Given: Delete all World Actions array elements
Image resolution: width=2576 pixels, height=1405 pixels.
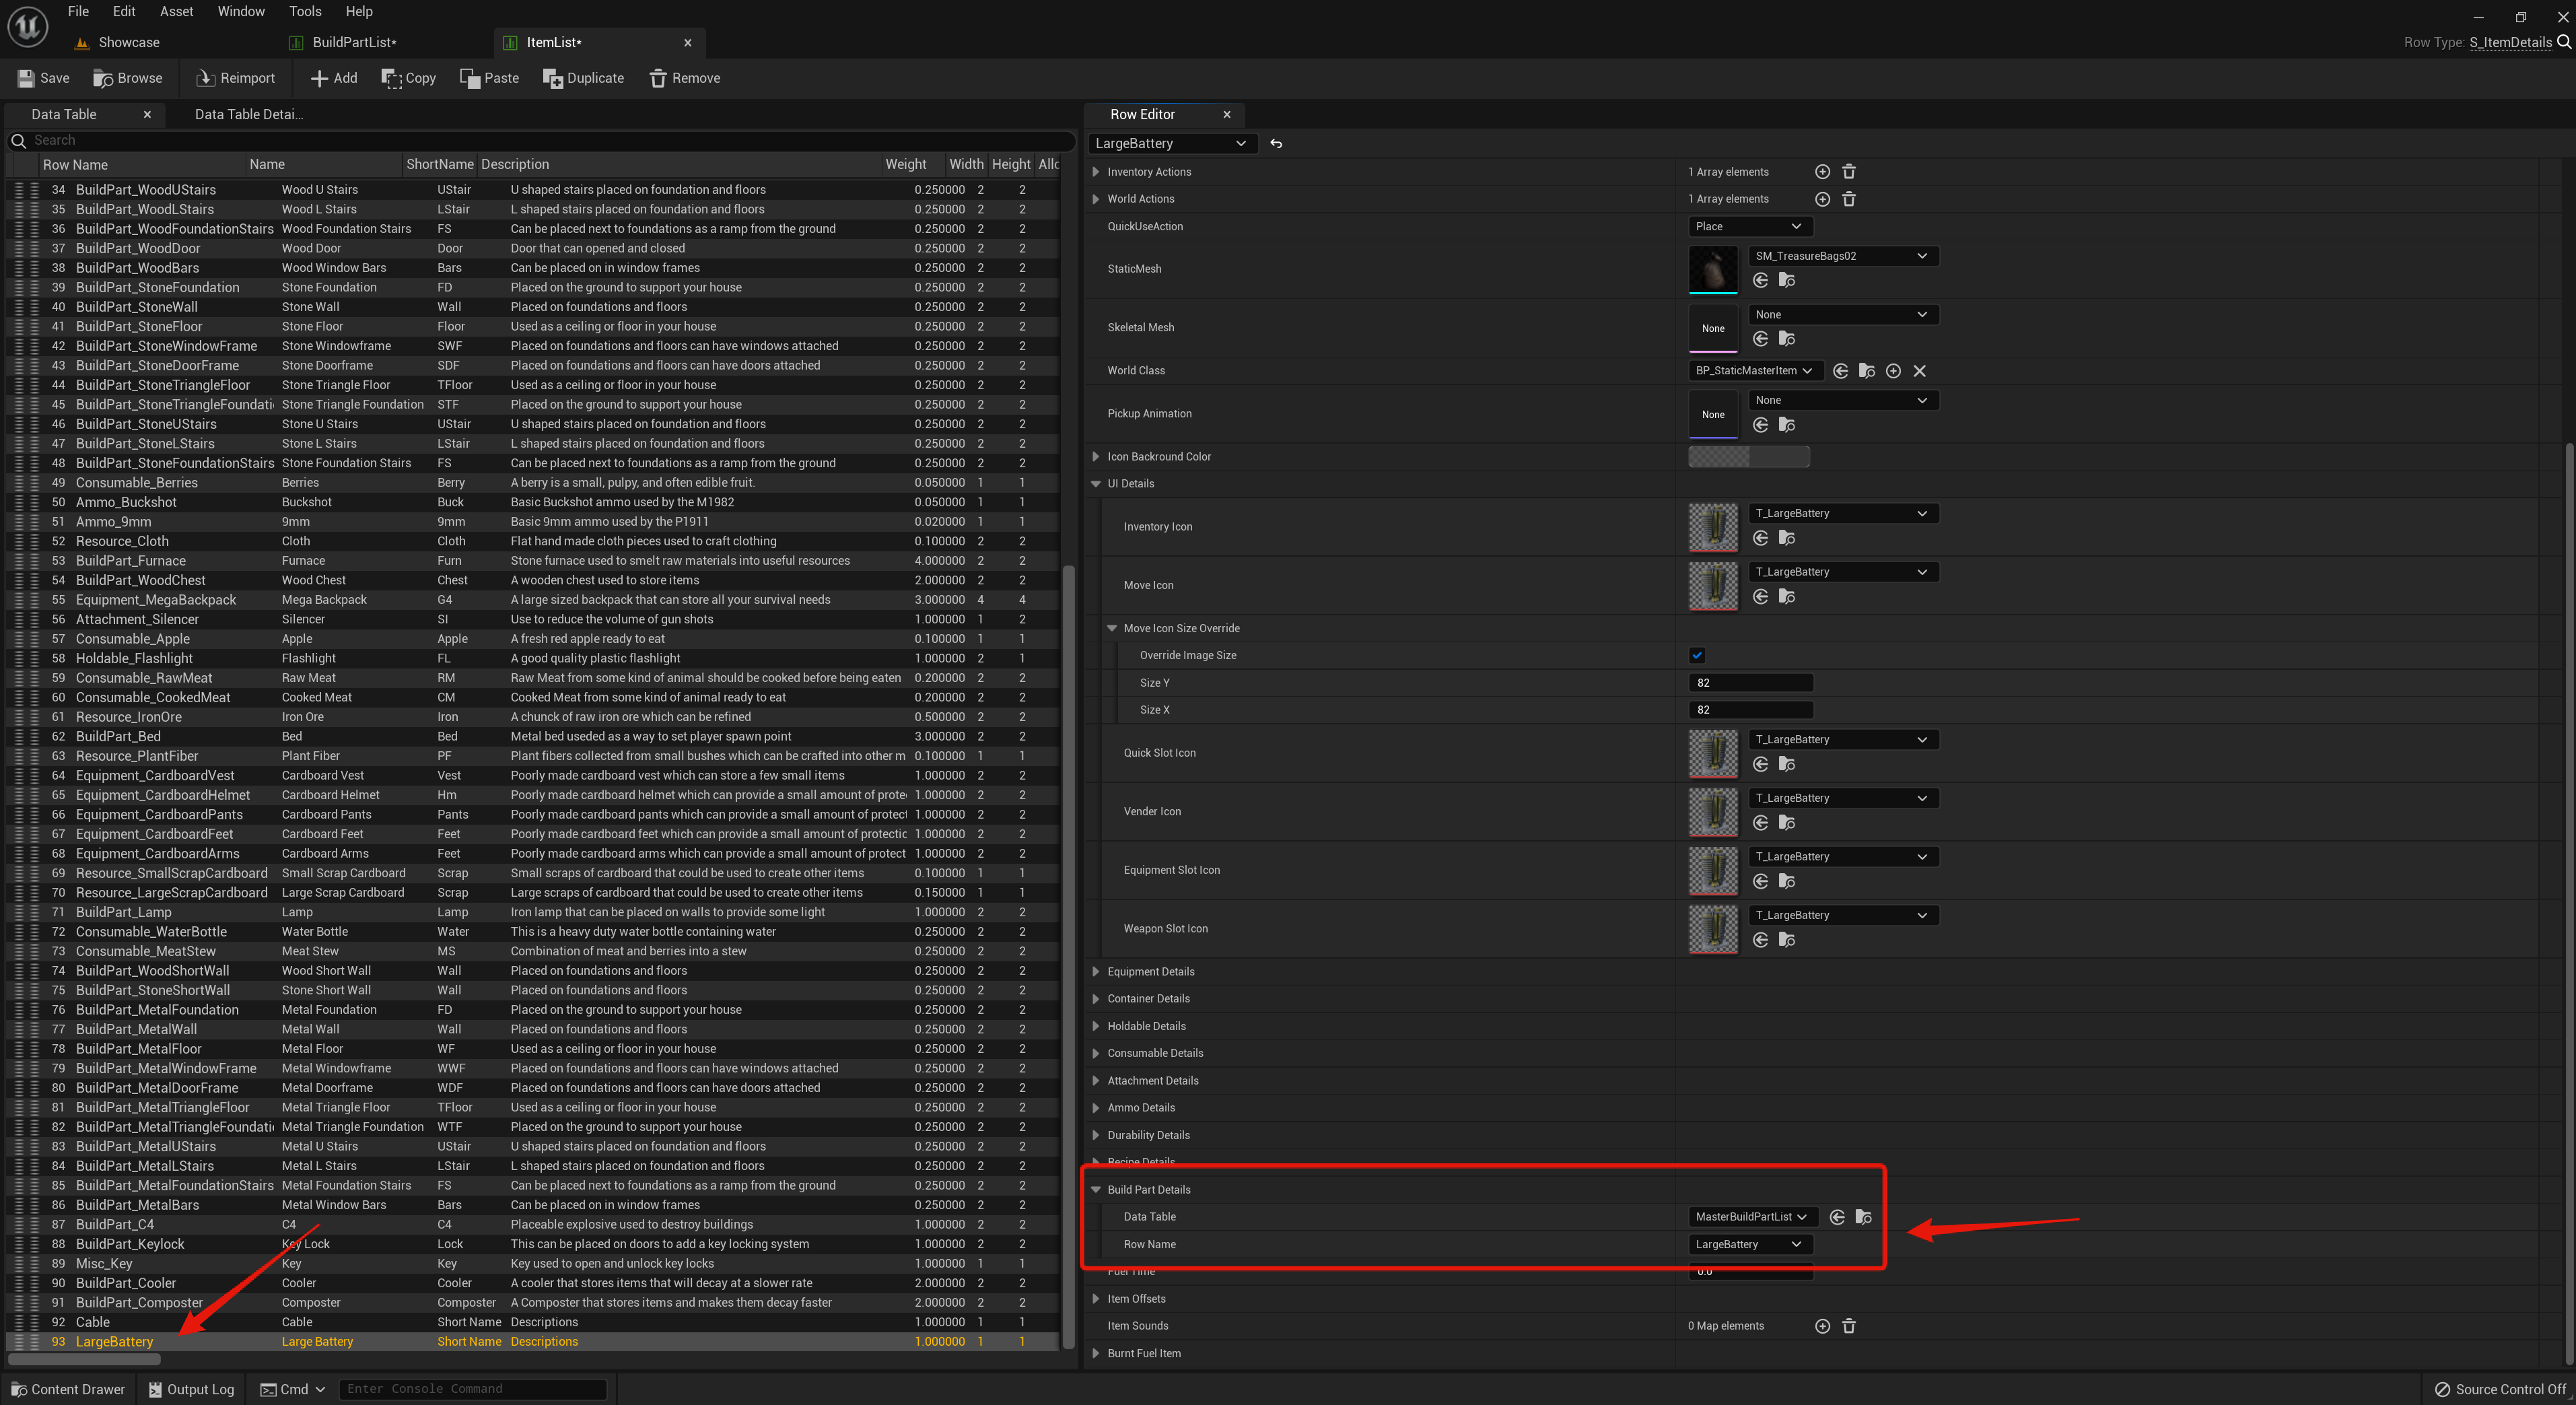Looking at the screenshot, I should [x=1849, y=199].
